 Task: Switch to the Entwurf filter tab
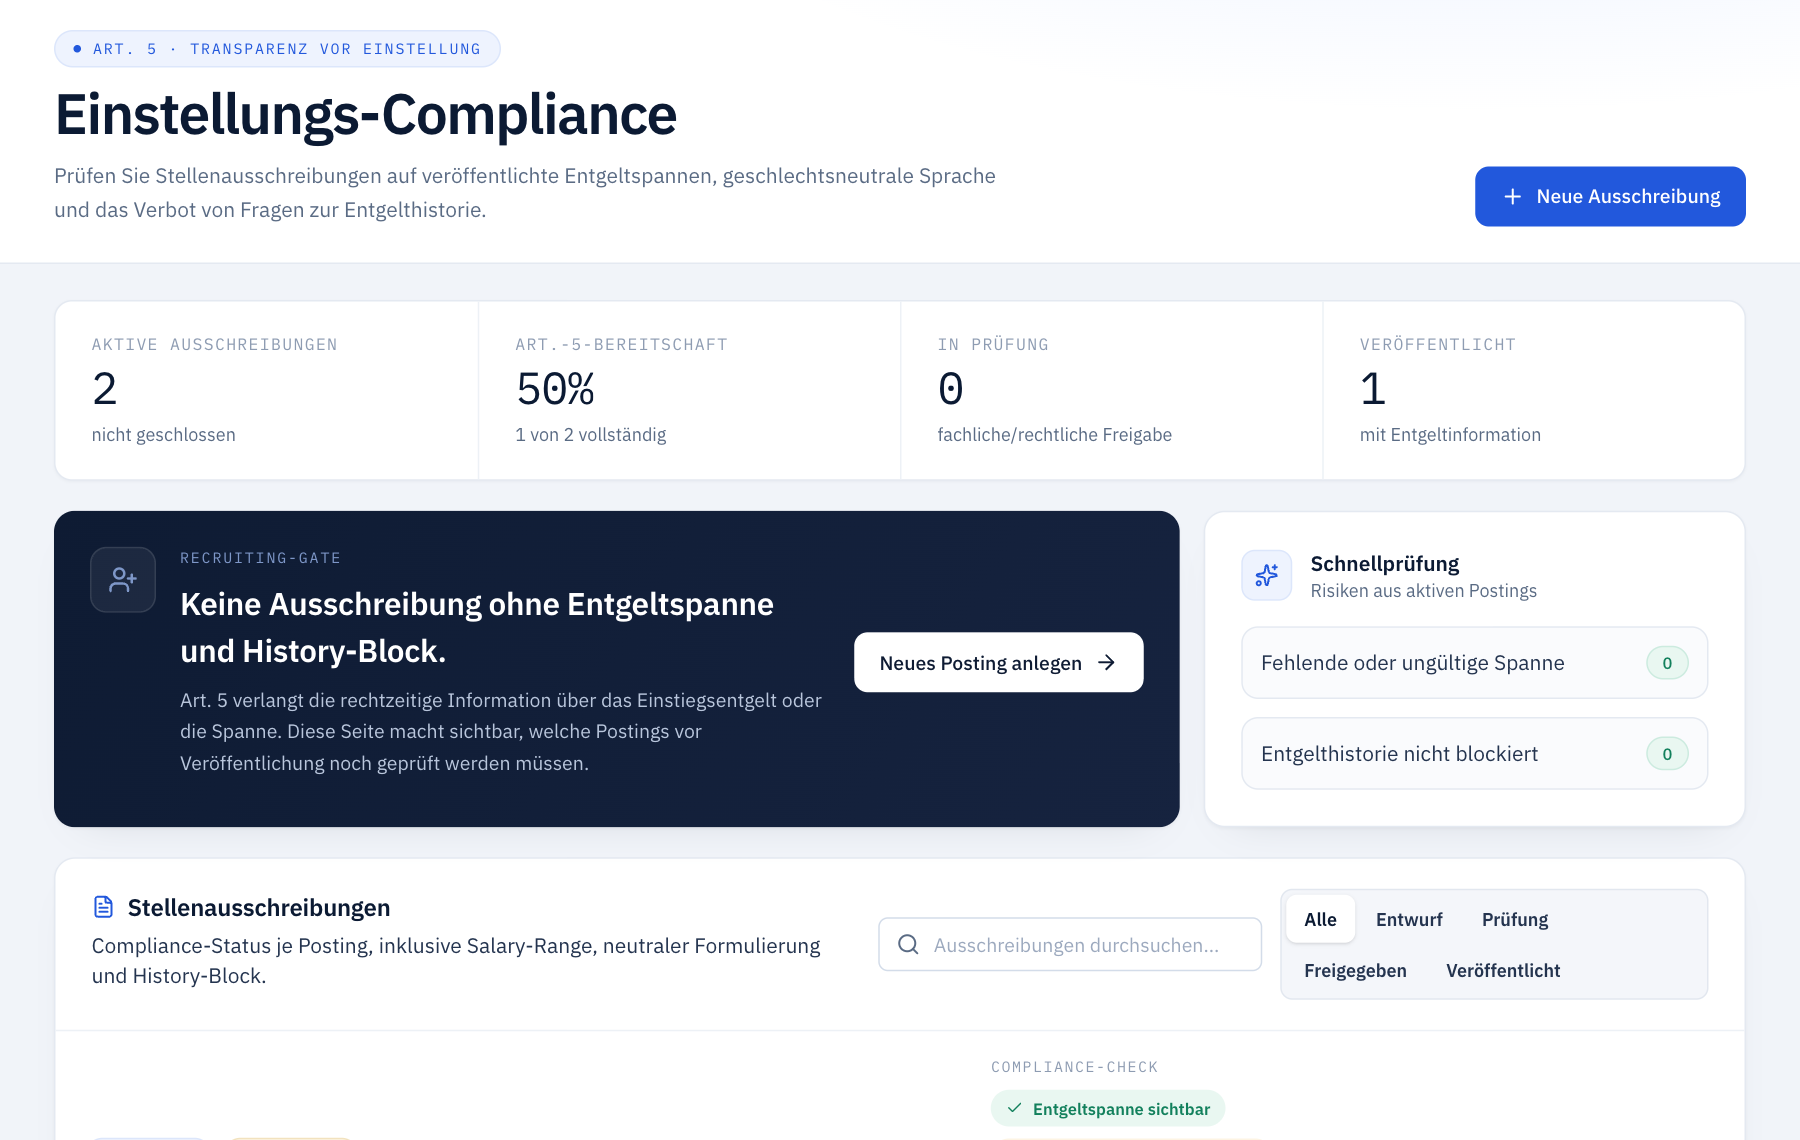pos(1409,919)
